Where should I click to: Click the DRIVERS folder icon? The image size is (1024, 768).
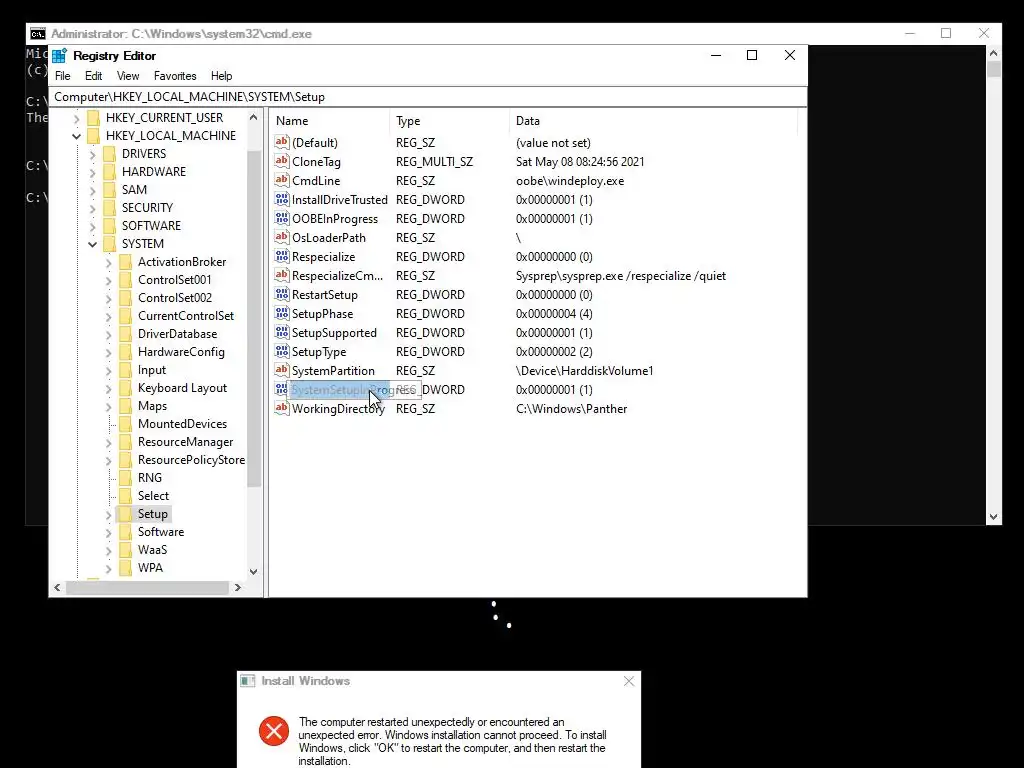[110, 153]
